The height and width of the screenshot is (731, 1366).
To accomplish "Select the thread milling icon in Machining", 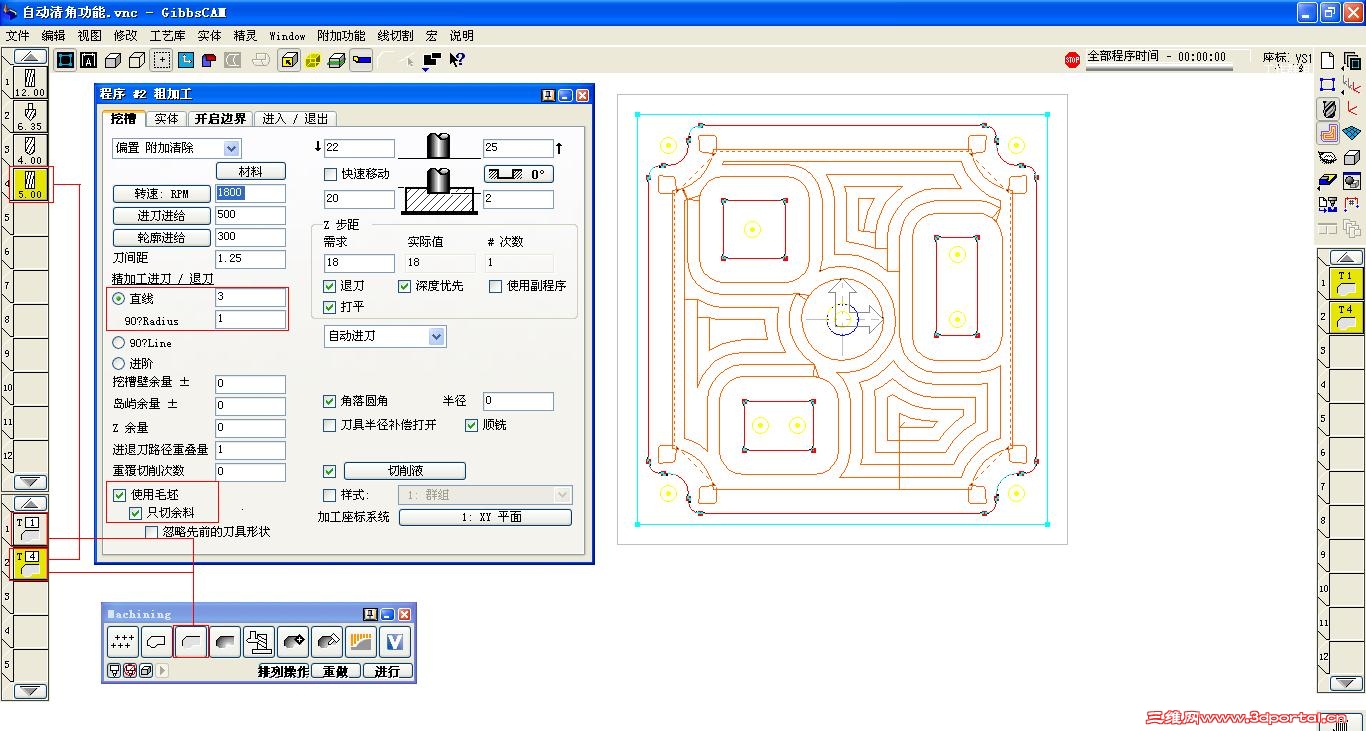I will pos(259,642).
